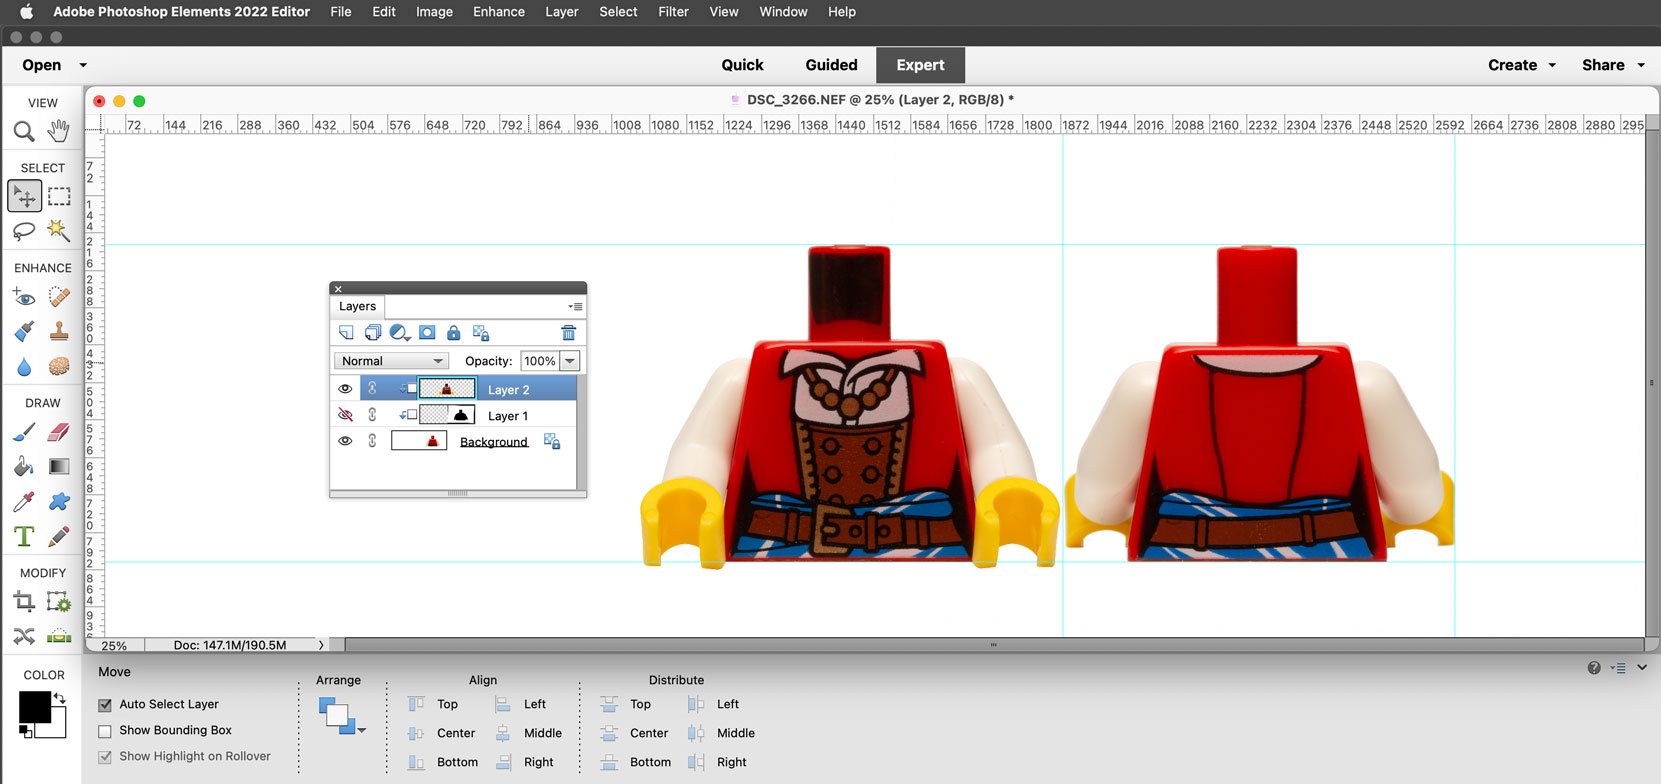
Task: Click Align Top button
Action: coord(433,704)
